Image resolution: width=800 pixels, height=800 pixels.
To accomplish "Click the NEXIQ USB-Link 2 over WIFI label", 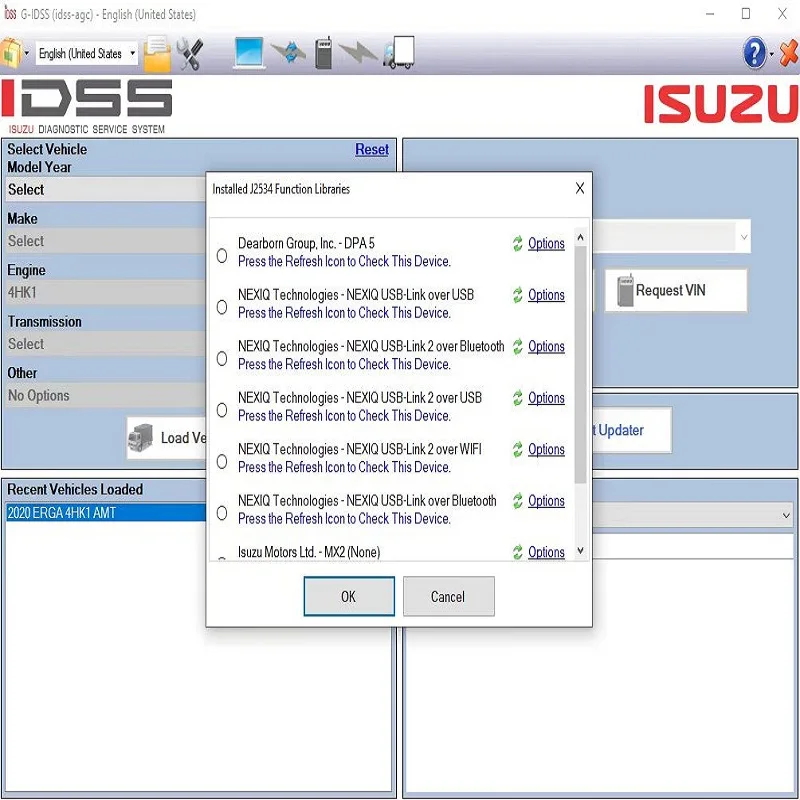I will (360, 449).
